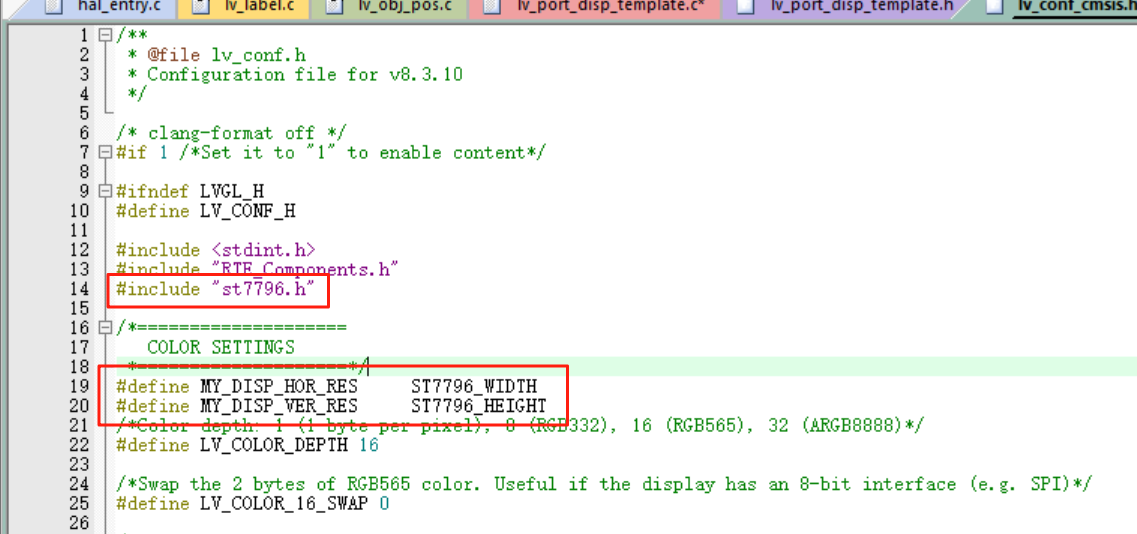Collapse the COLOR SETTINGS comment on line 16
Image resolution: width=1137 pixels, height=534 pixels.
point(106,327)
